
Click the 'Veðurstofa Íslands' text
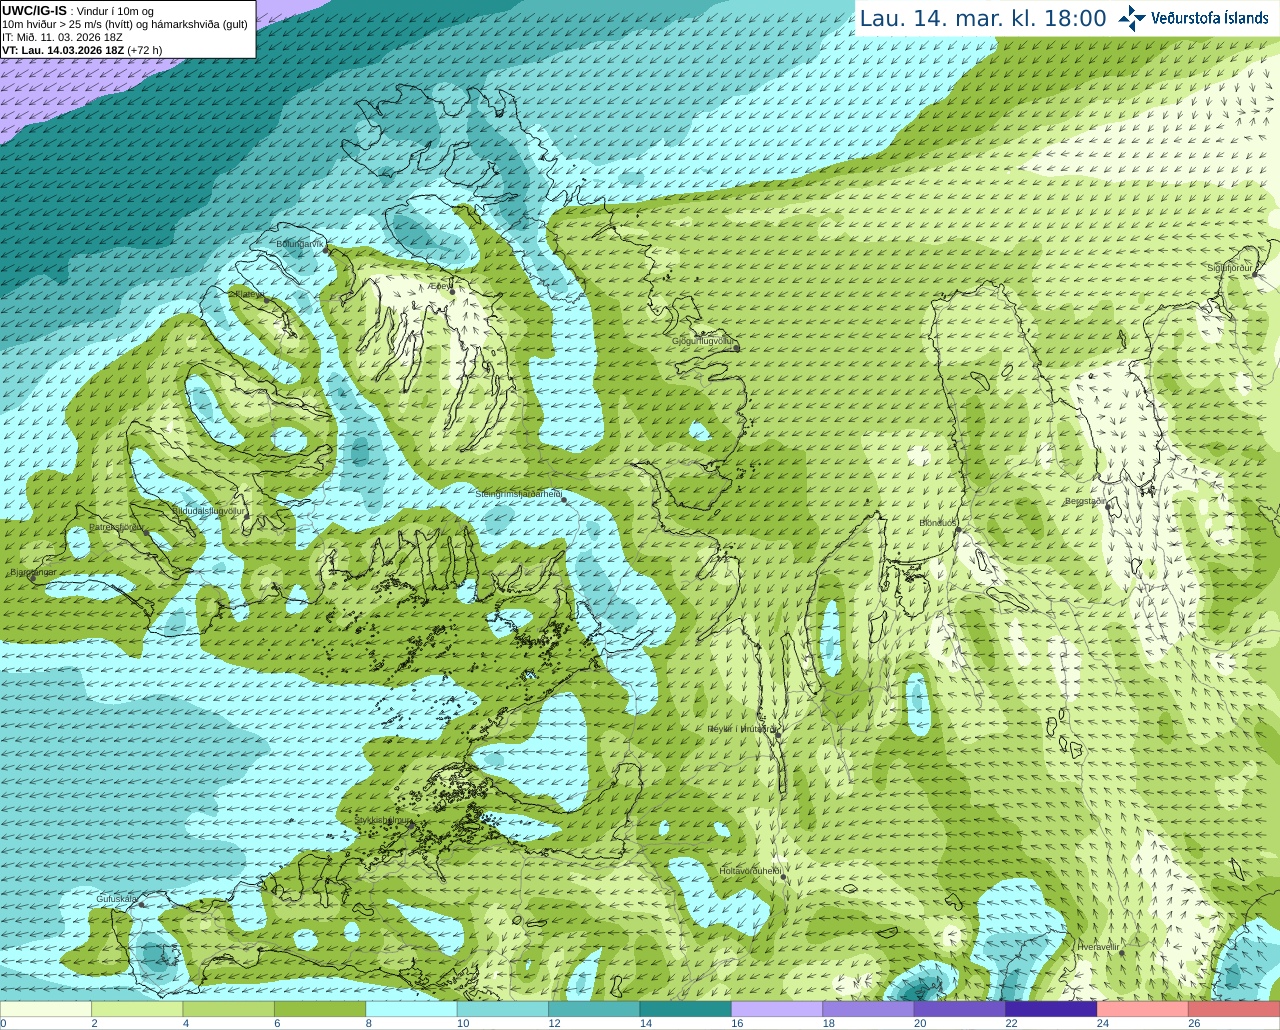point(1210,18)
